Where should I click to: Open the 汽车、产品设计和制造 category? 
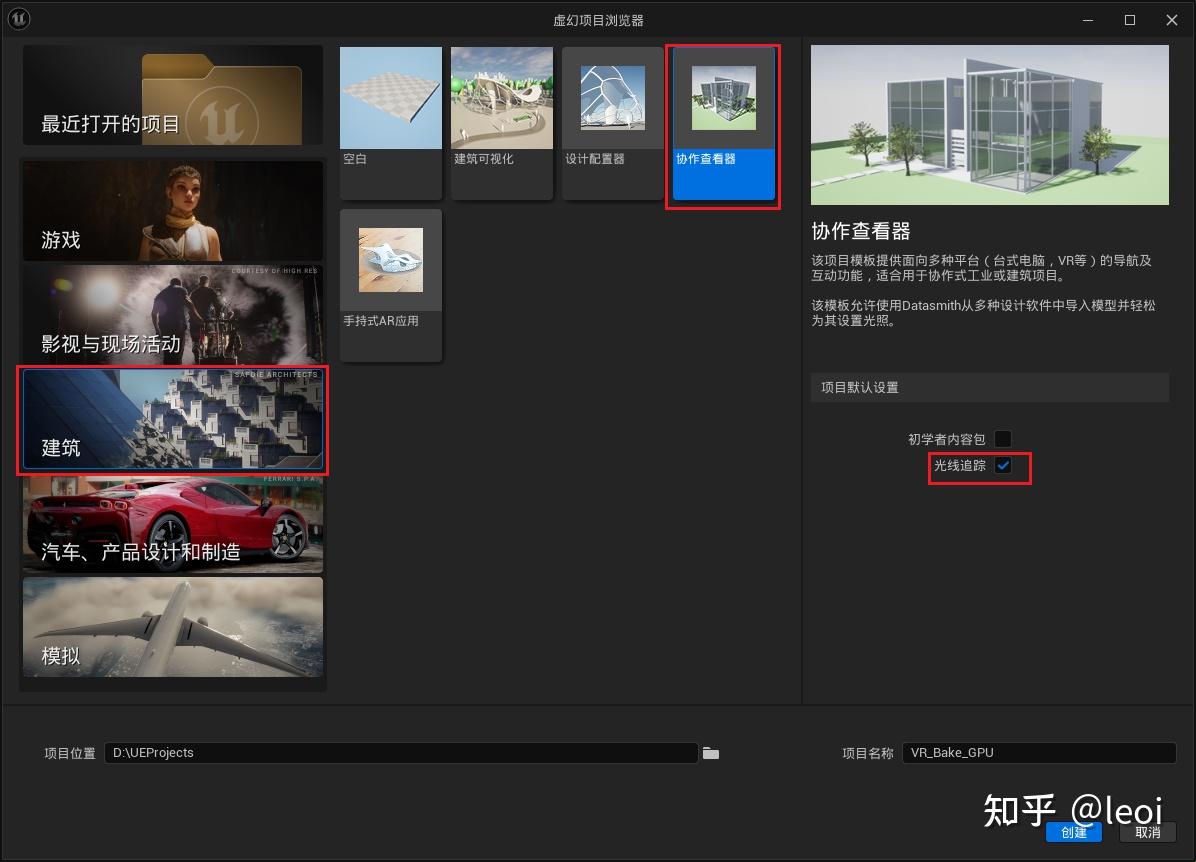point(171,525)
